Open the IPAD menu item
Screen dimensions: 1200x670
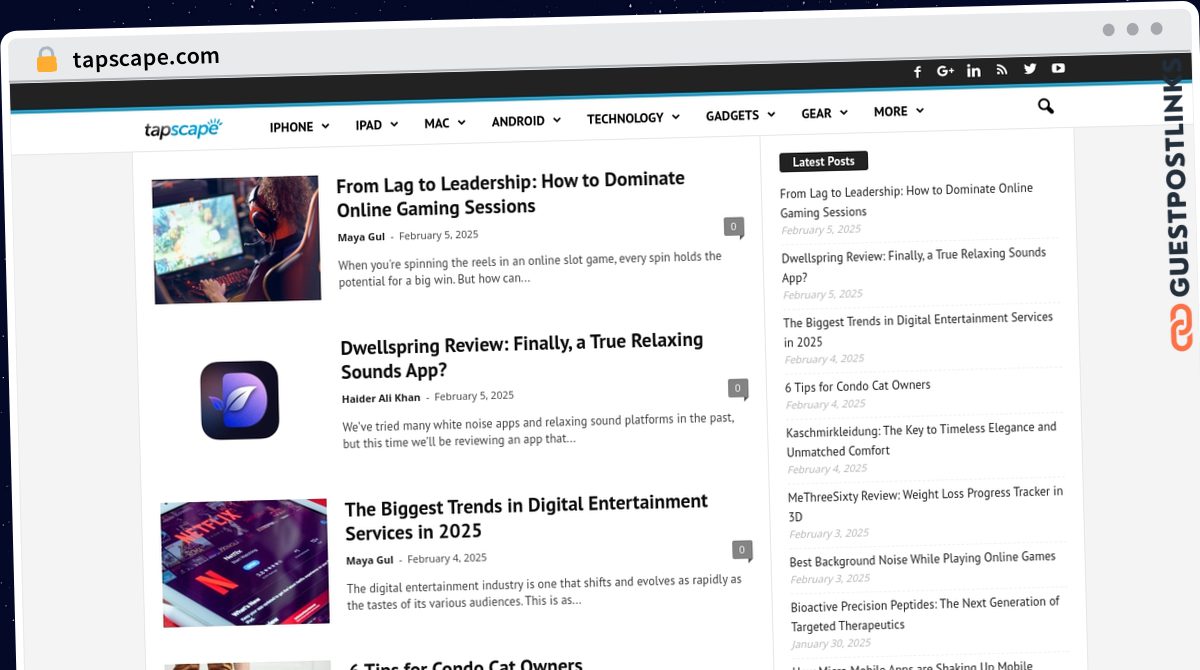[368, 125]
